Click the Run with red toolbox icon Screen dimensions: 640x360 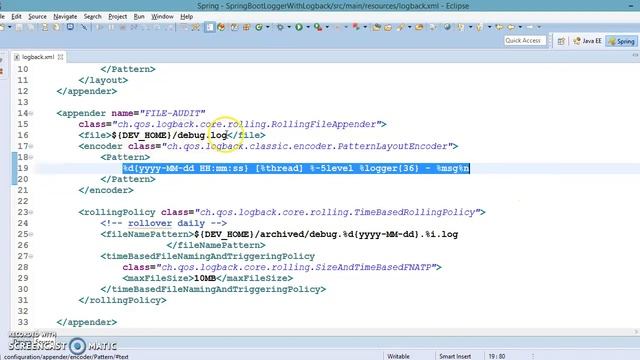click(318, 27)
